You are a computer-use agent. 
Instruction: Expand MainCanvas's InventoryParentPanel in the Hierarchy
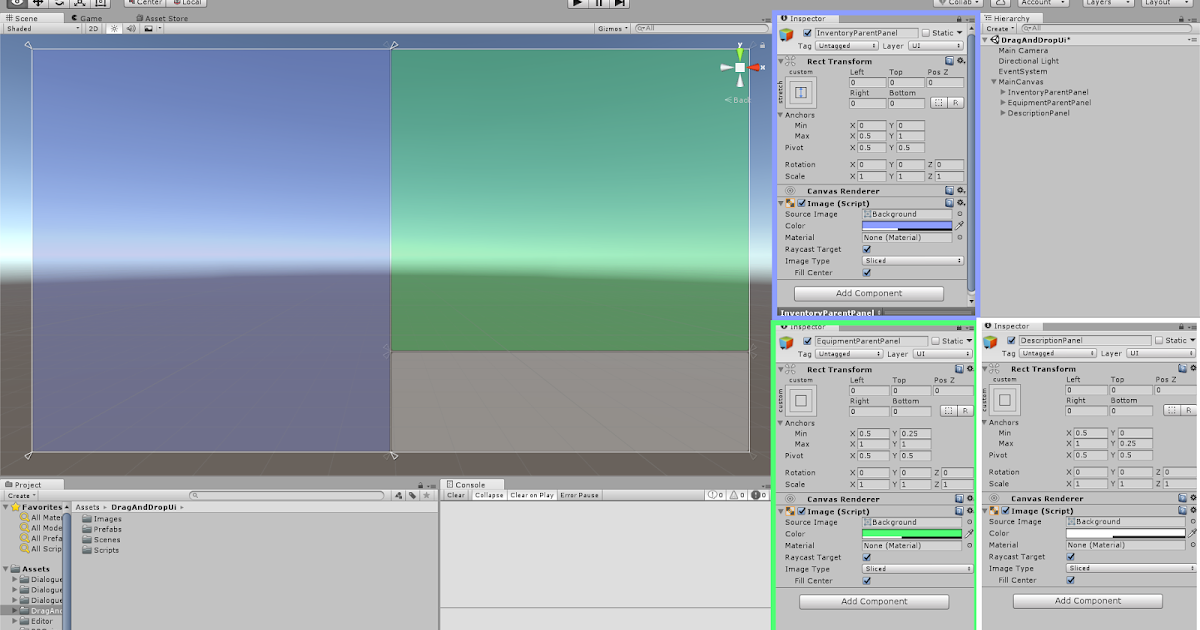(1004, 92)
